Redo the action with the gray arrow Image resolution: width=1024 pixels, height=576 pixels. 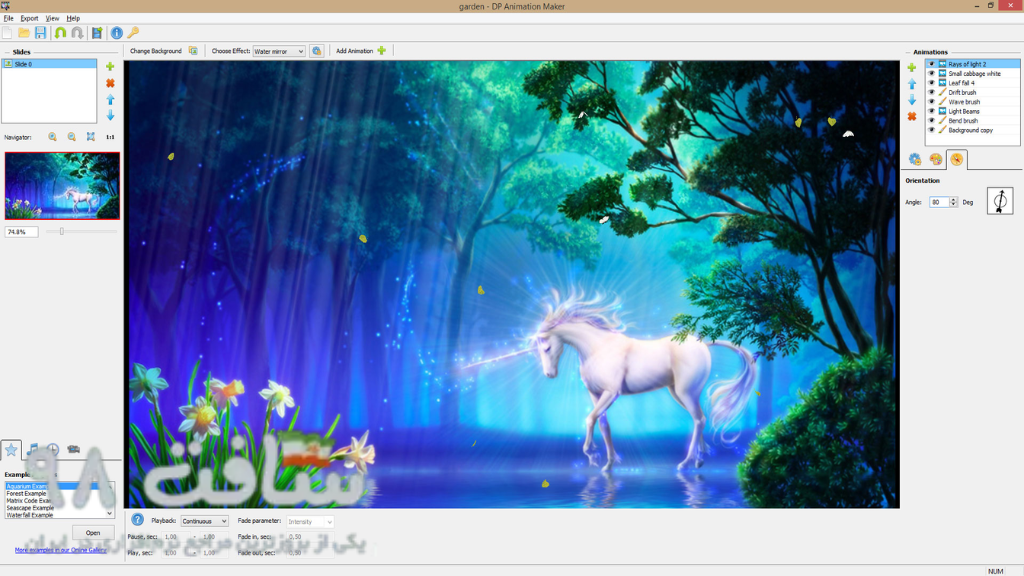click(77, 33)
